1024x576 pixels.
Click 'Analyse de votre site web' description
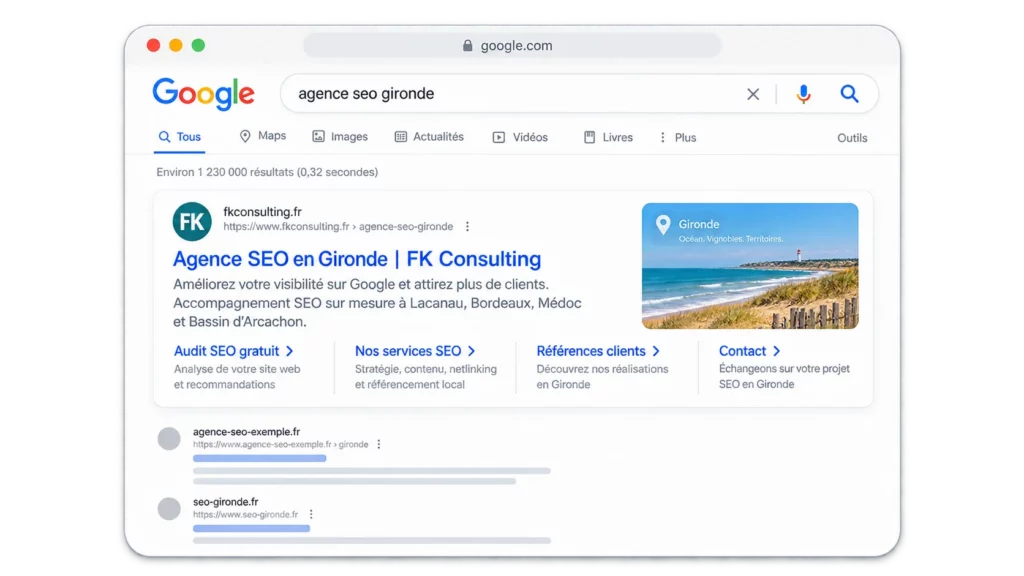click(x=237, y=369)
